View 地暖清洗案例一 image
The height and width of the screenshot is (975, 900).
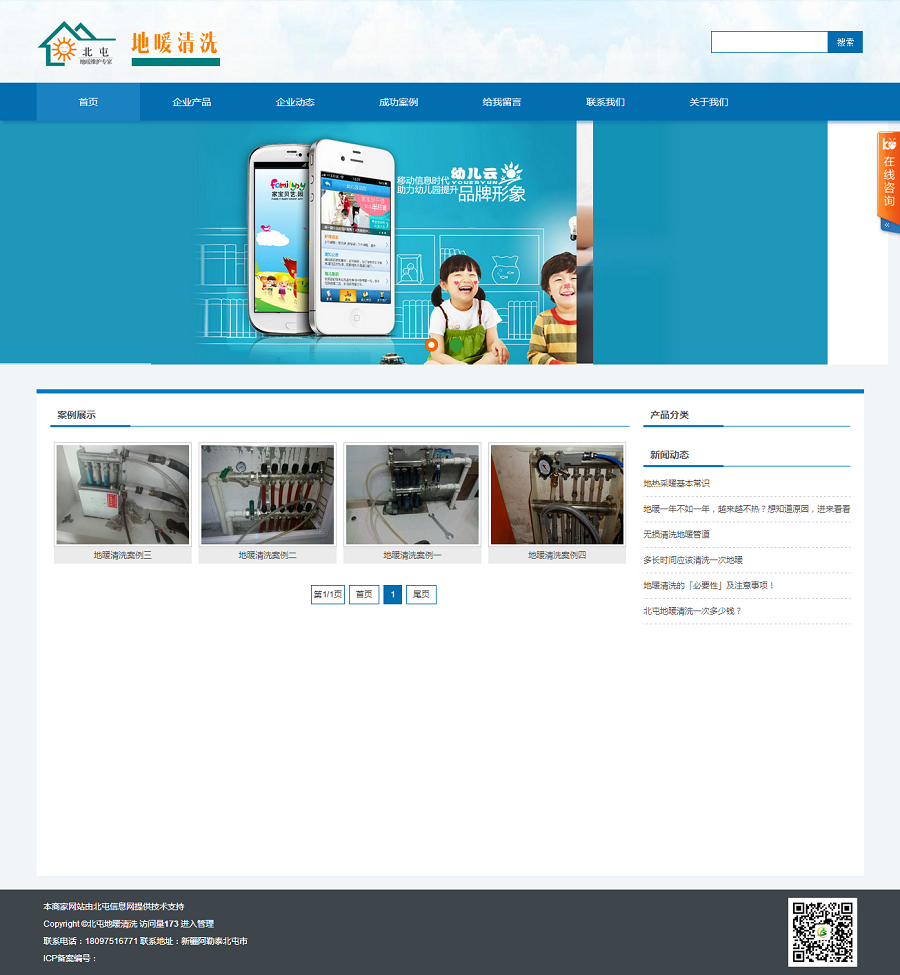click(412, 495)
